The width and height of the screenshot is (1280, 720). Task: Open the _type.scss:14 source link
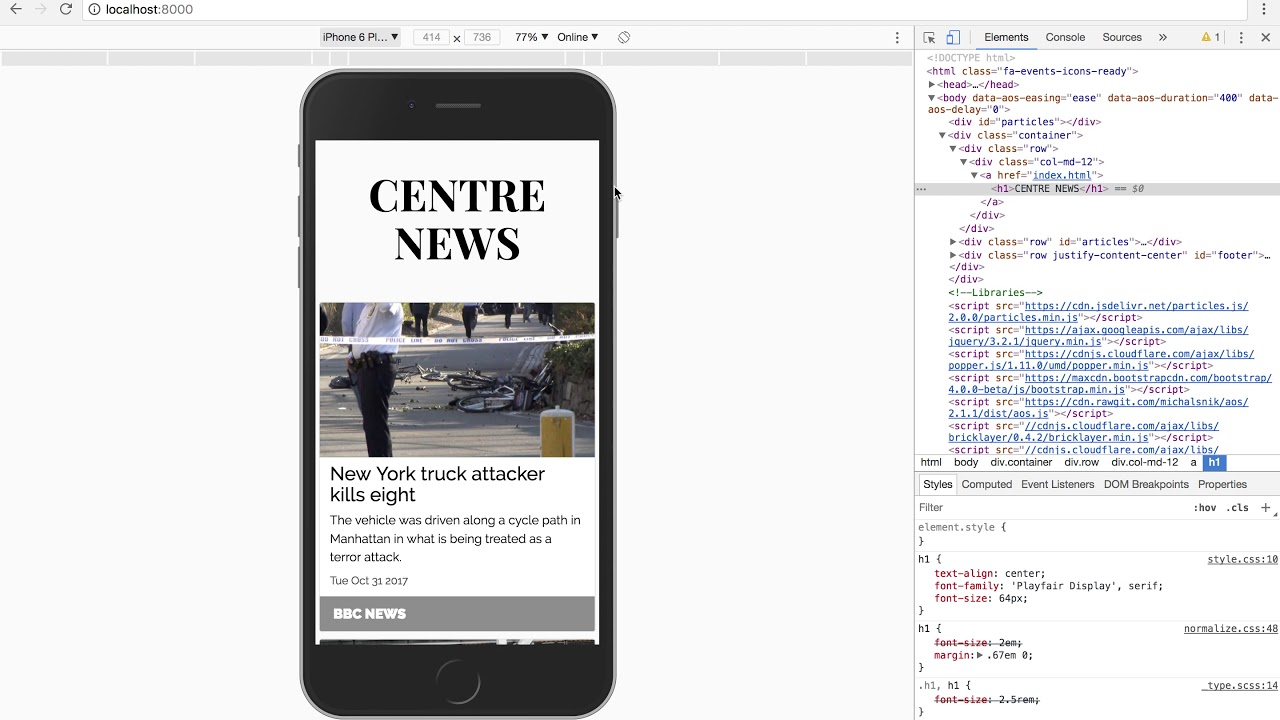pos(1240,686)
